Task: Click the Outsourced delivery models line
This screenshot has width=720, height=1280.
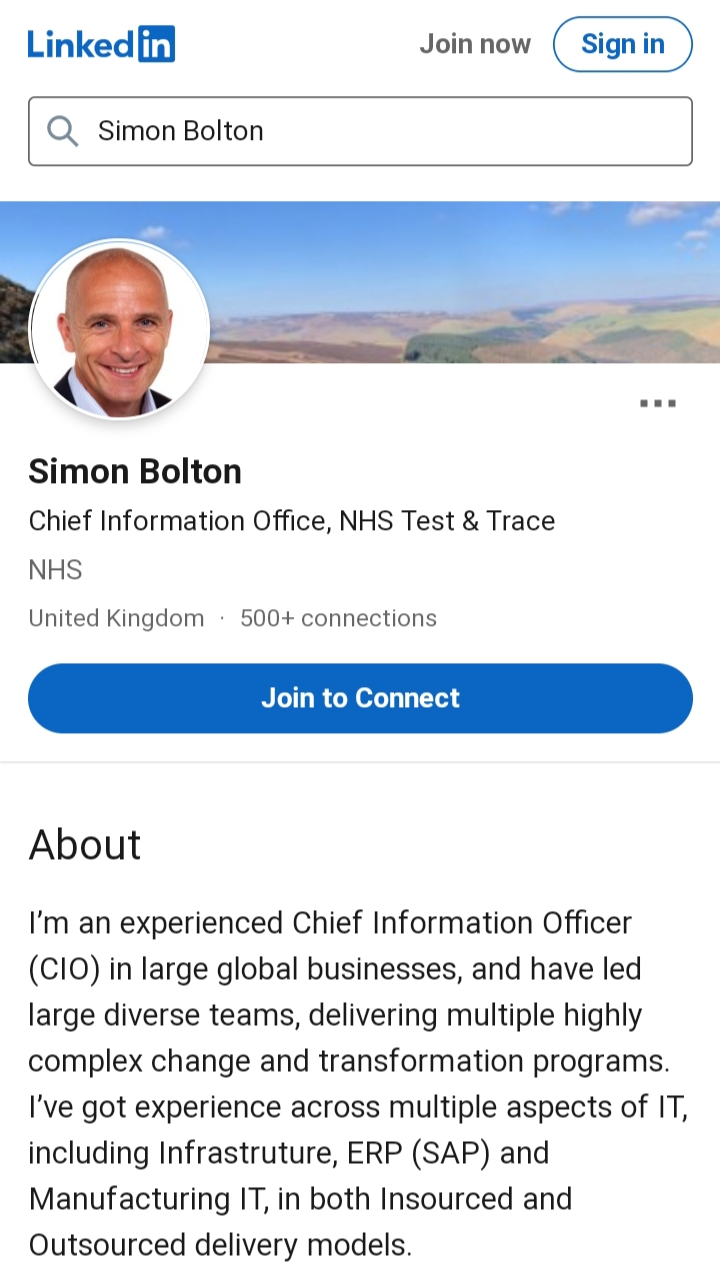Action: 220,1245
